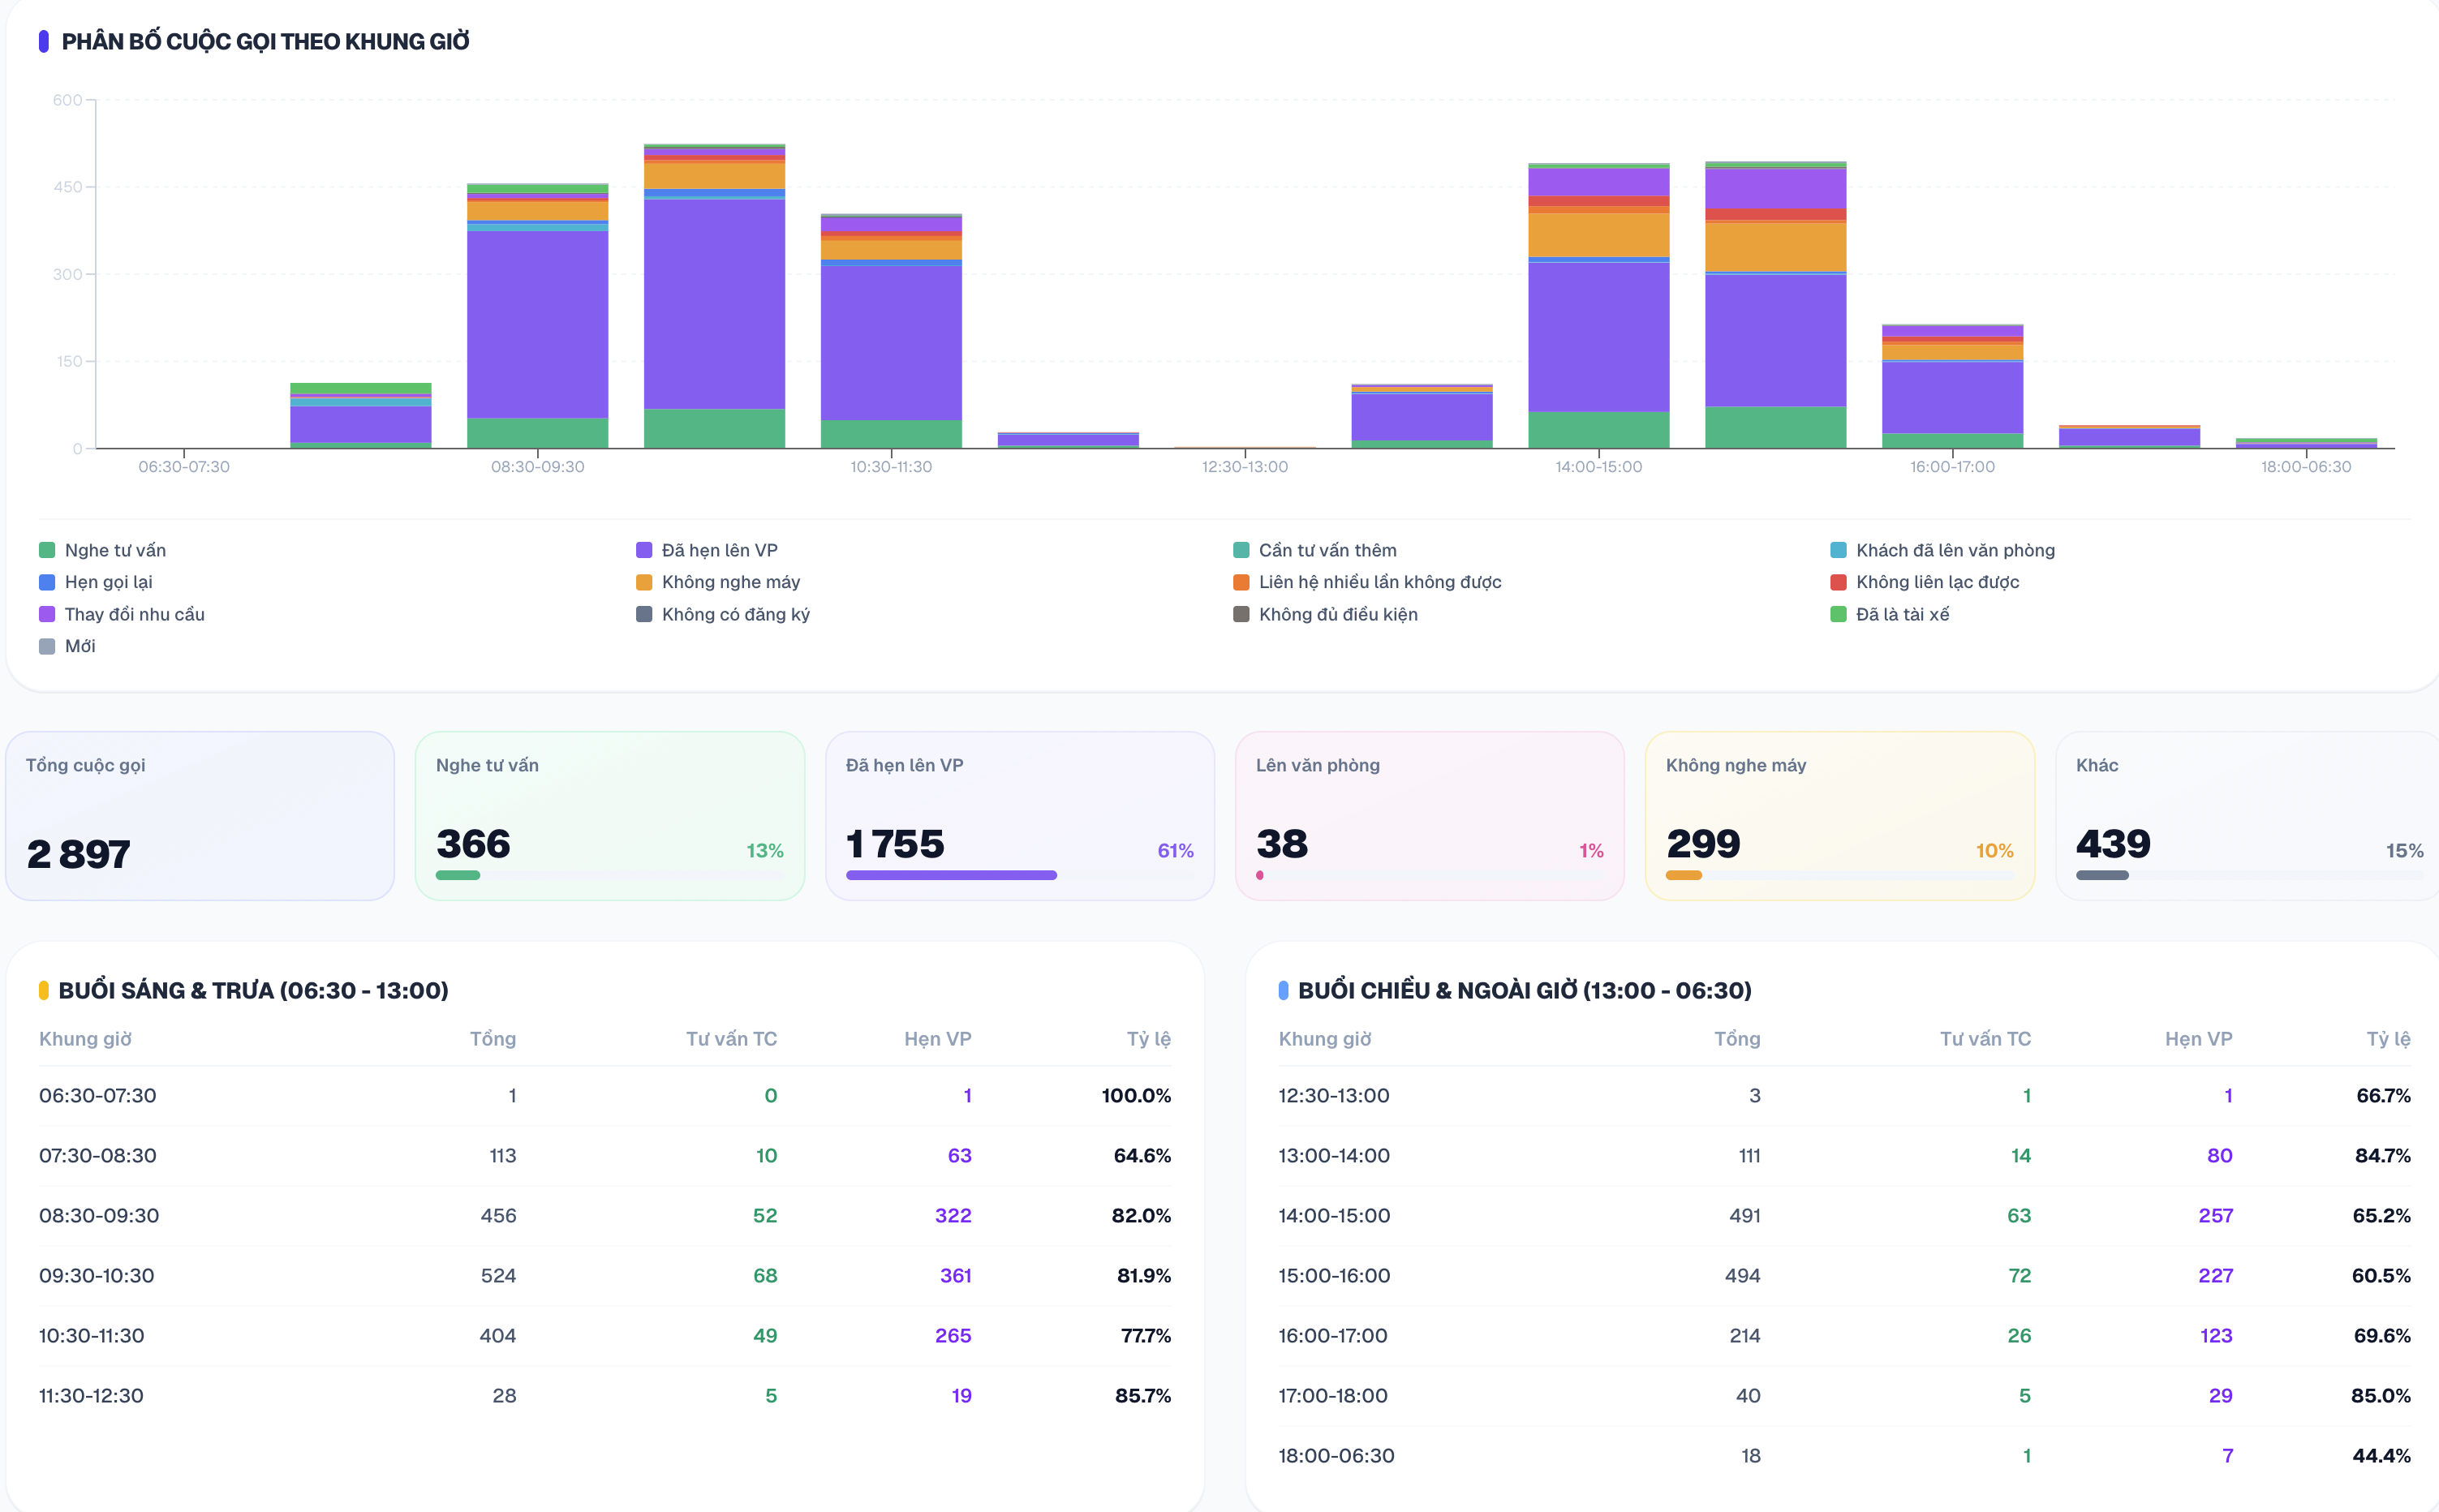
Task: Click the green 'Nghe tư vấn' legend swatch
Action: [46, 550]
